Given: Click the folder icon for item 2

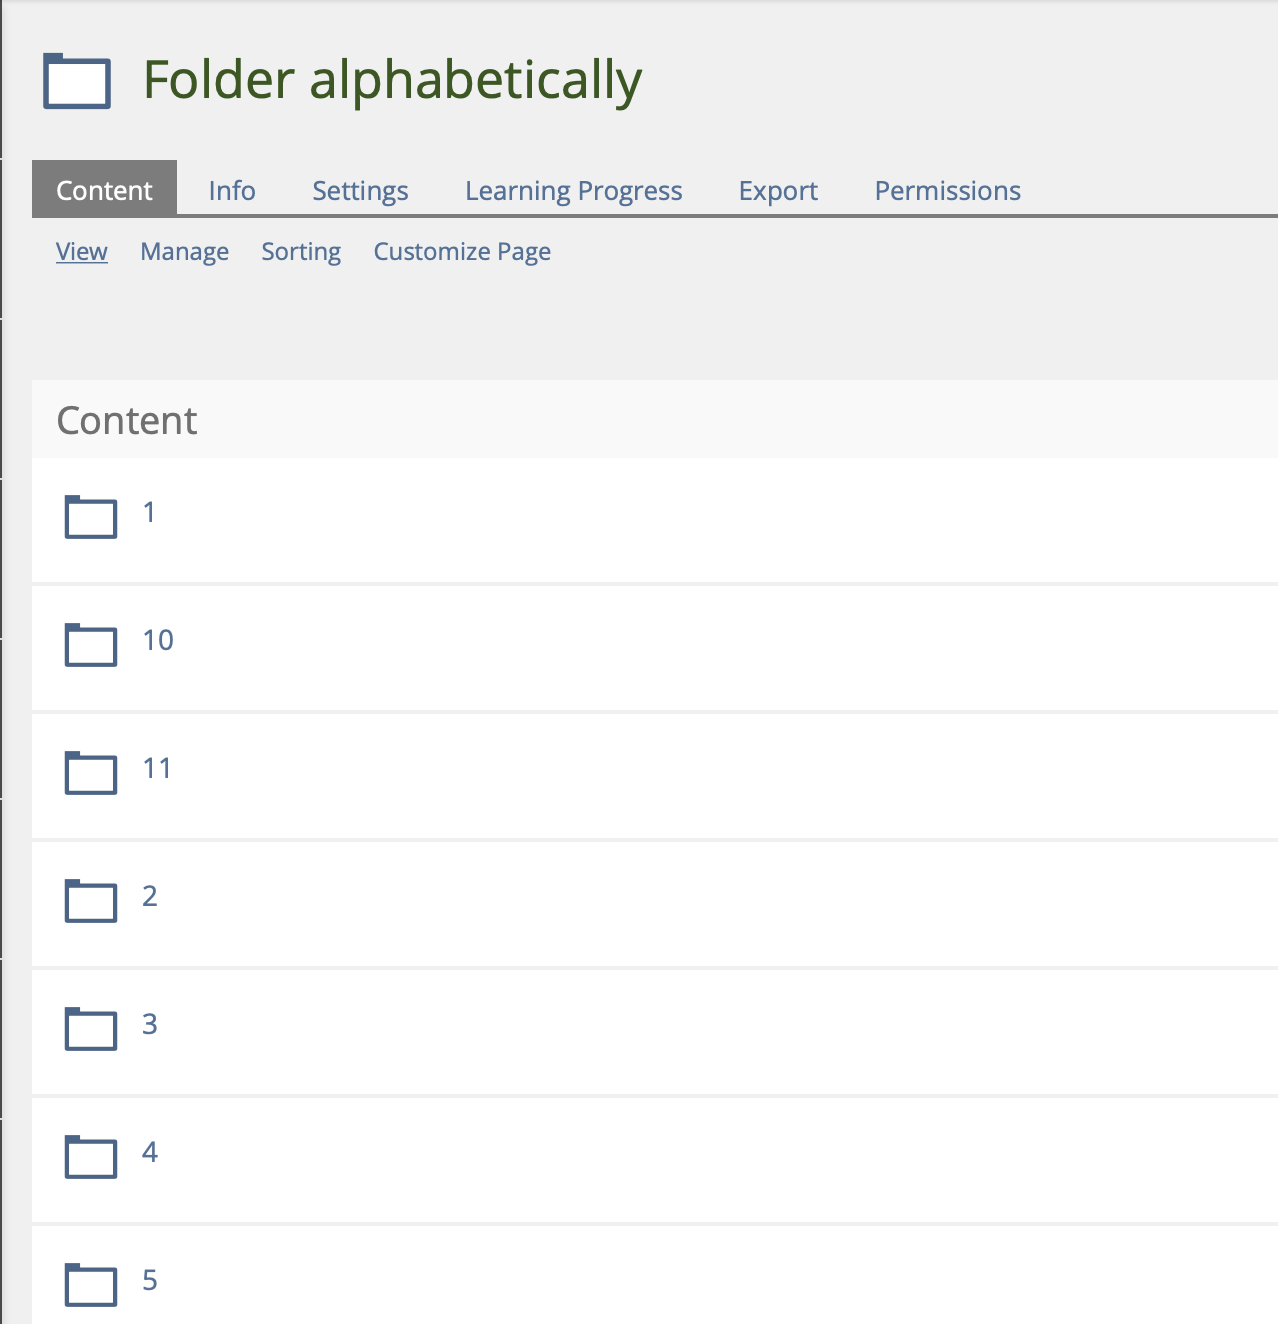Looking at the screenshot, I should point(91,900).
